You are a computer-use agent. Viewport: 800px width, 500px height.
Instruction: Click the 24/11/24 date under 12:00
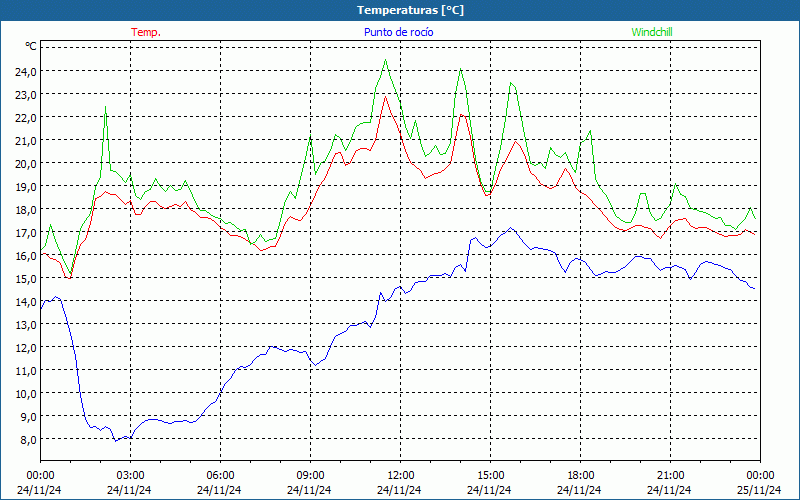399,490
